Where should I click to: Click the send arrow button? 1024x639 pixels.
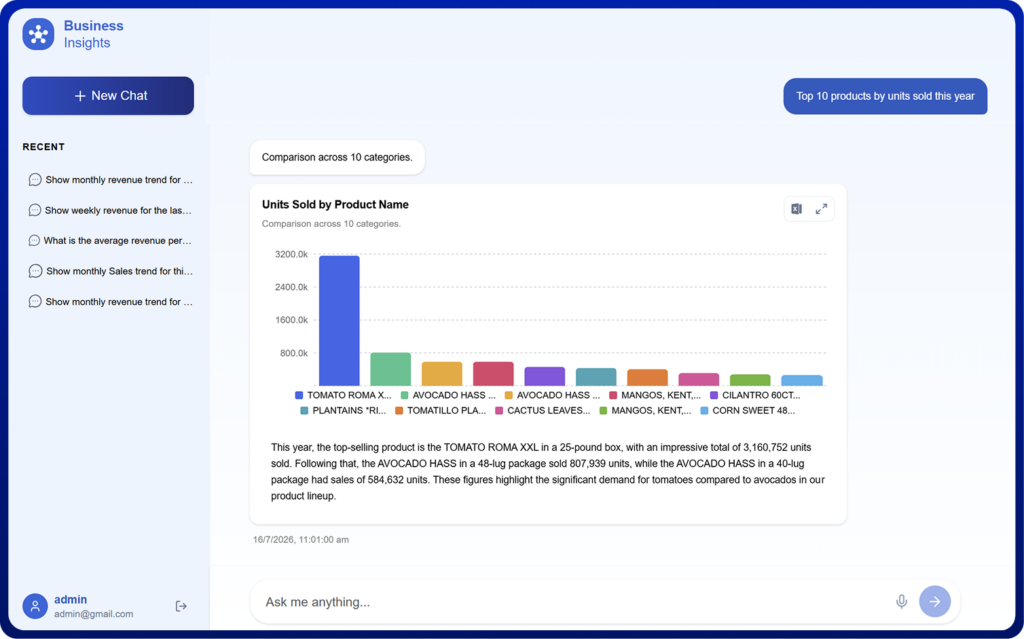(935, 601)
